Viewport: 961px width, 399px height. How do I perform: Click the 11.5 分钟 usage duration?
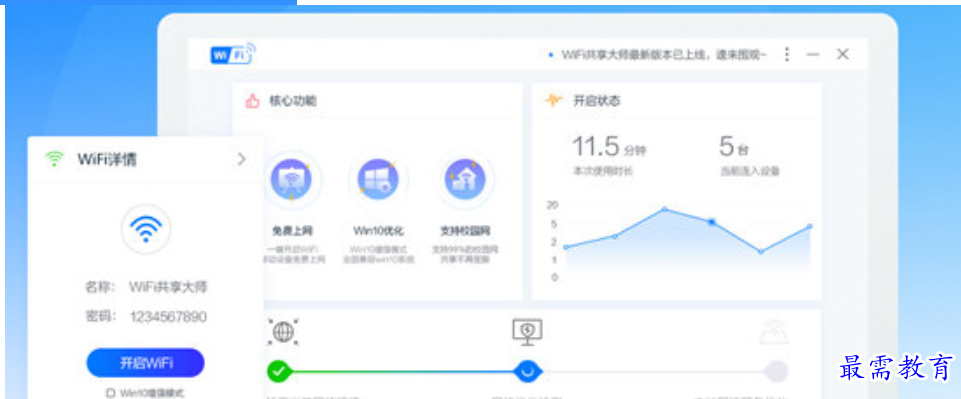(609, 147)
